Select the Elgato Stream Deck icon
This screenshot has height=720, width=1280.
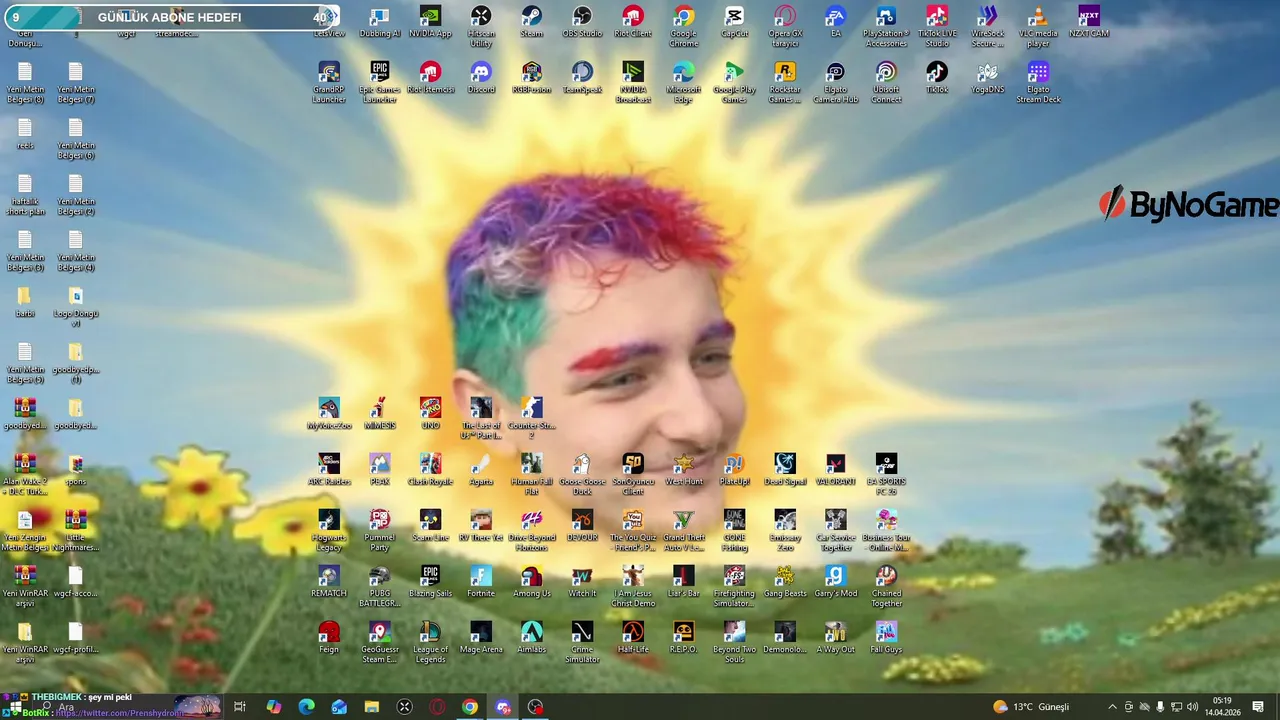click(1038, 83)
